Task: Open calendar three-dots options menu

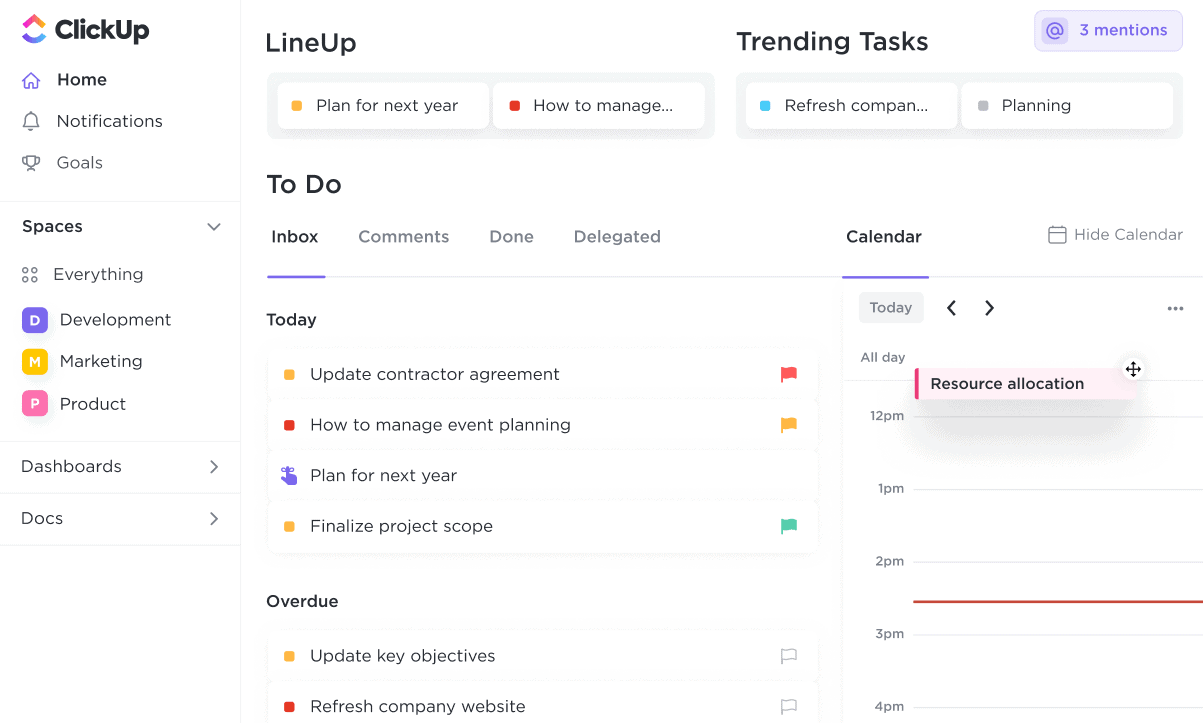Action: (1175, 308)
